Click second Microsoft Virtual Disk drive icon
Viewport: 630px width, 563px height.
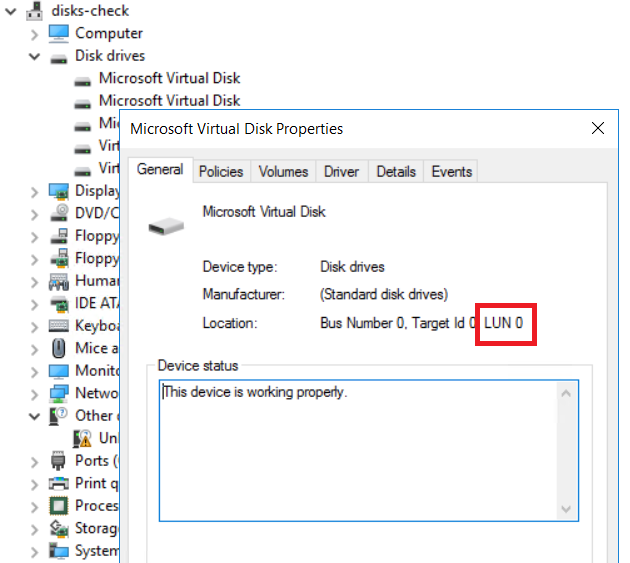(82, 104)
